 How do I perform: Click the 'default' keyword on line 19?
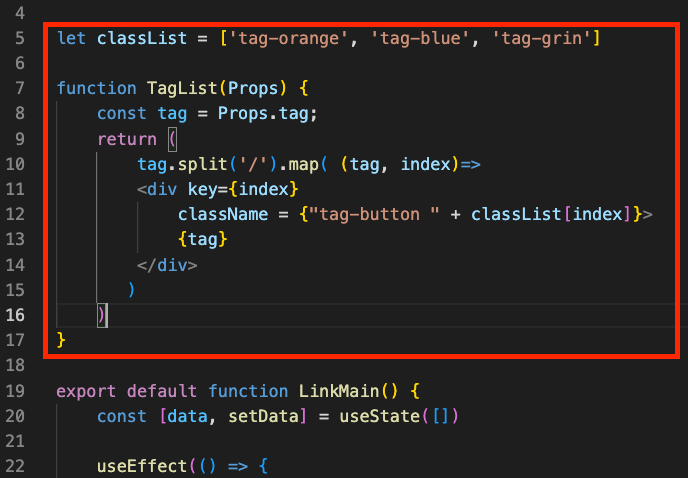point(162,391)
